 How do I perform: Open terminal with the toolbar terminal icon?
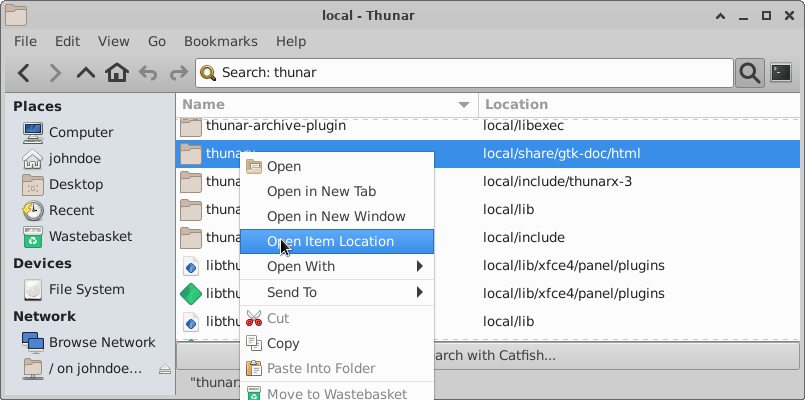[x=781, y=73]
